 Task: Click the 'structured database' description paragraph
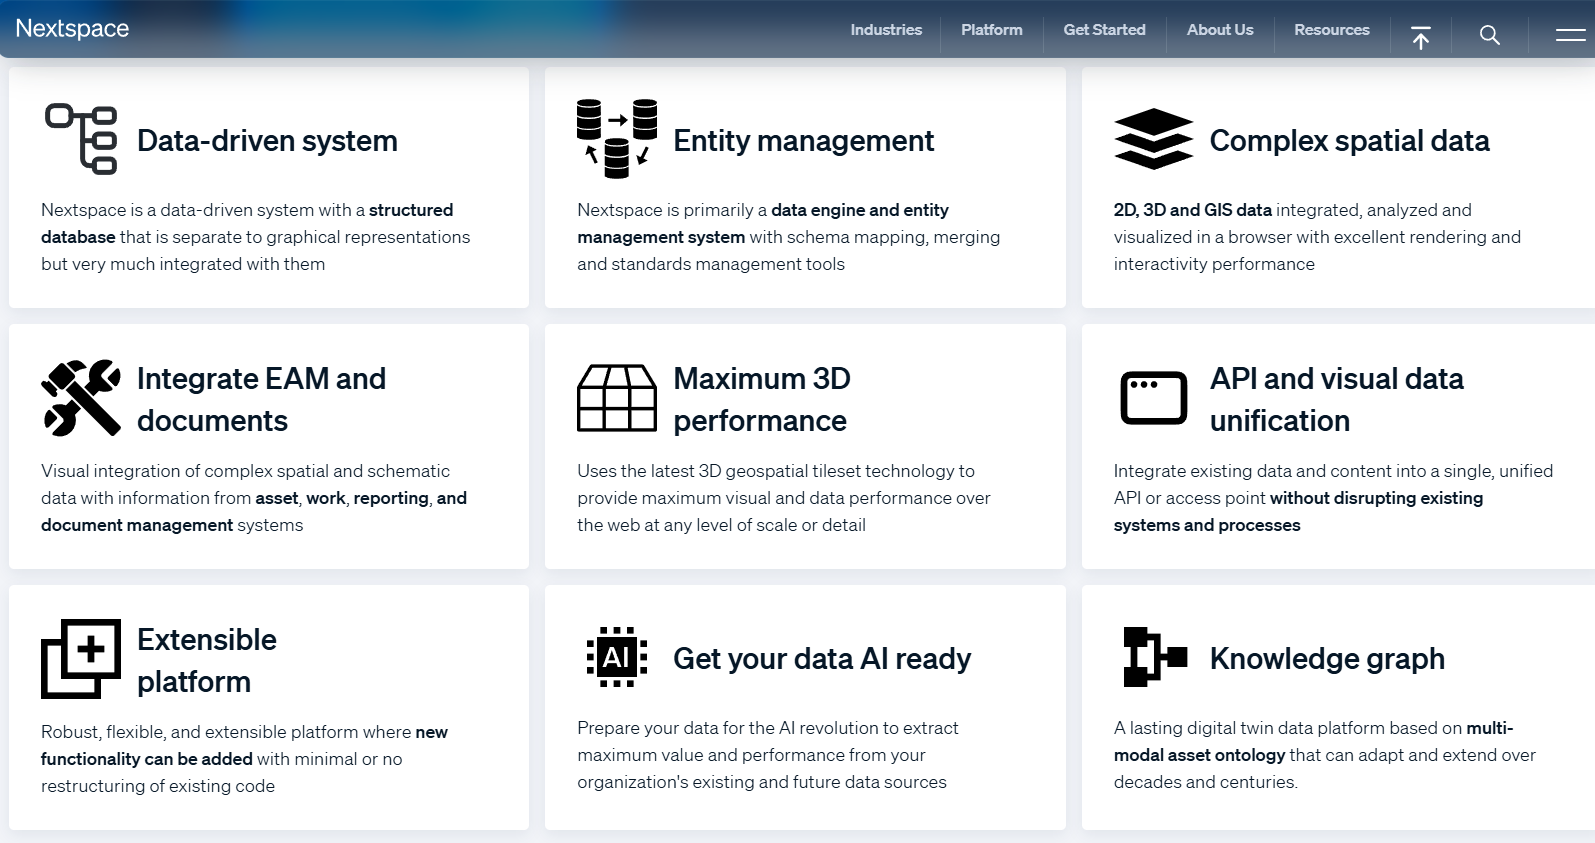256,237
